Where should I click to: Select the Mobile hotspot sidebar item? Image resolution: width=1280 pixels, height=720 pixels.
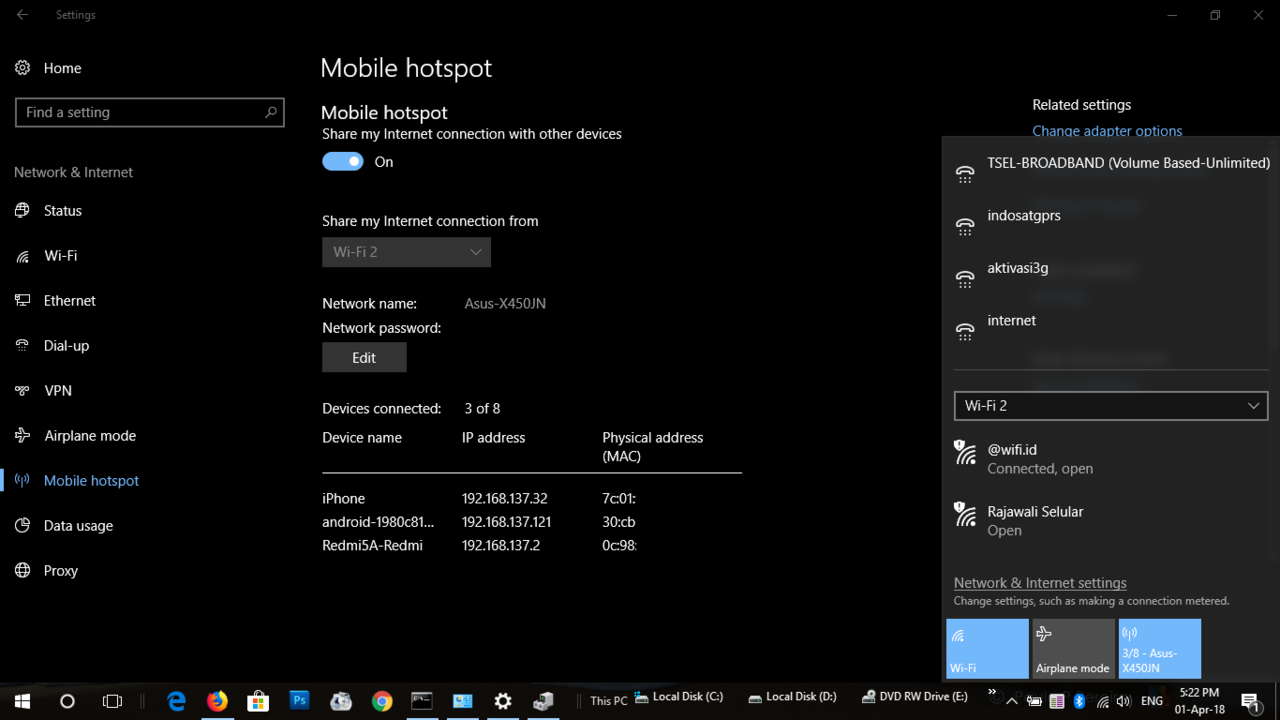[91, 481]
